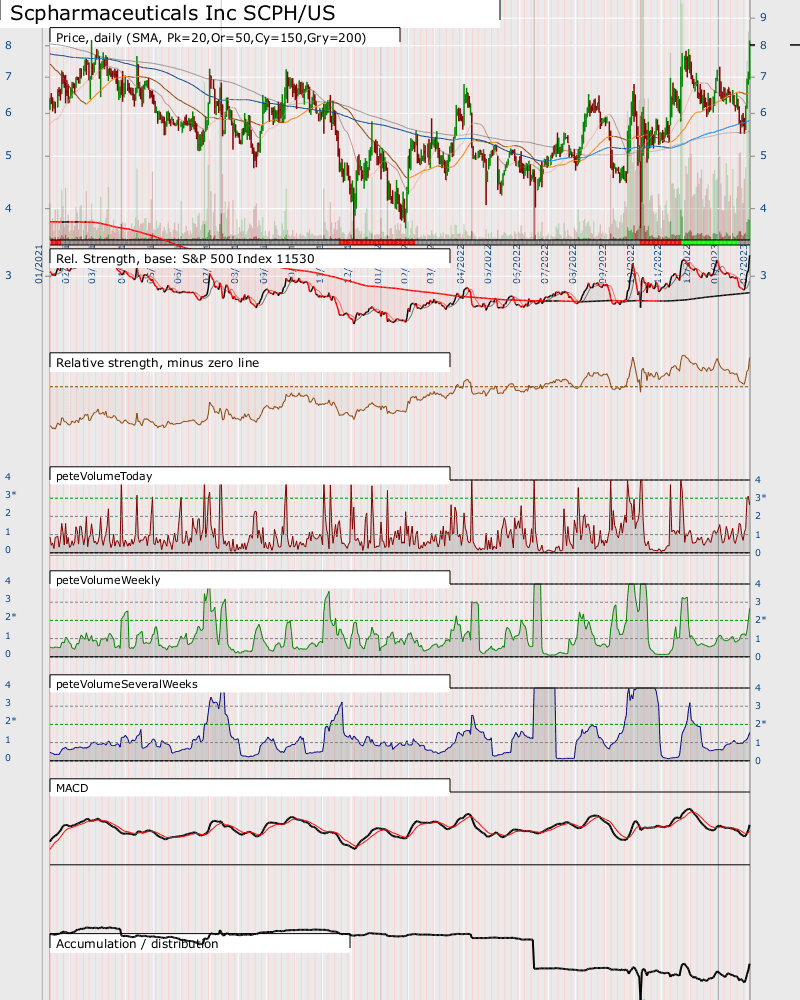
Task: Select the Price, daily SMA panel label
Action: [211, 38]
